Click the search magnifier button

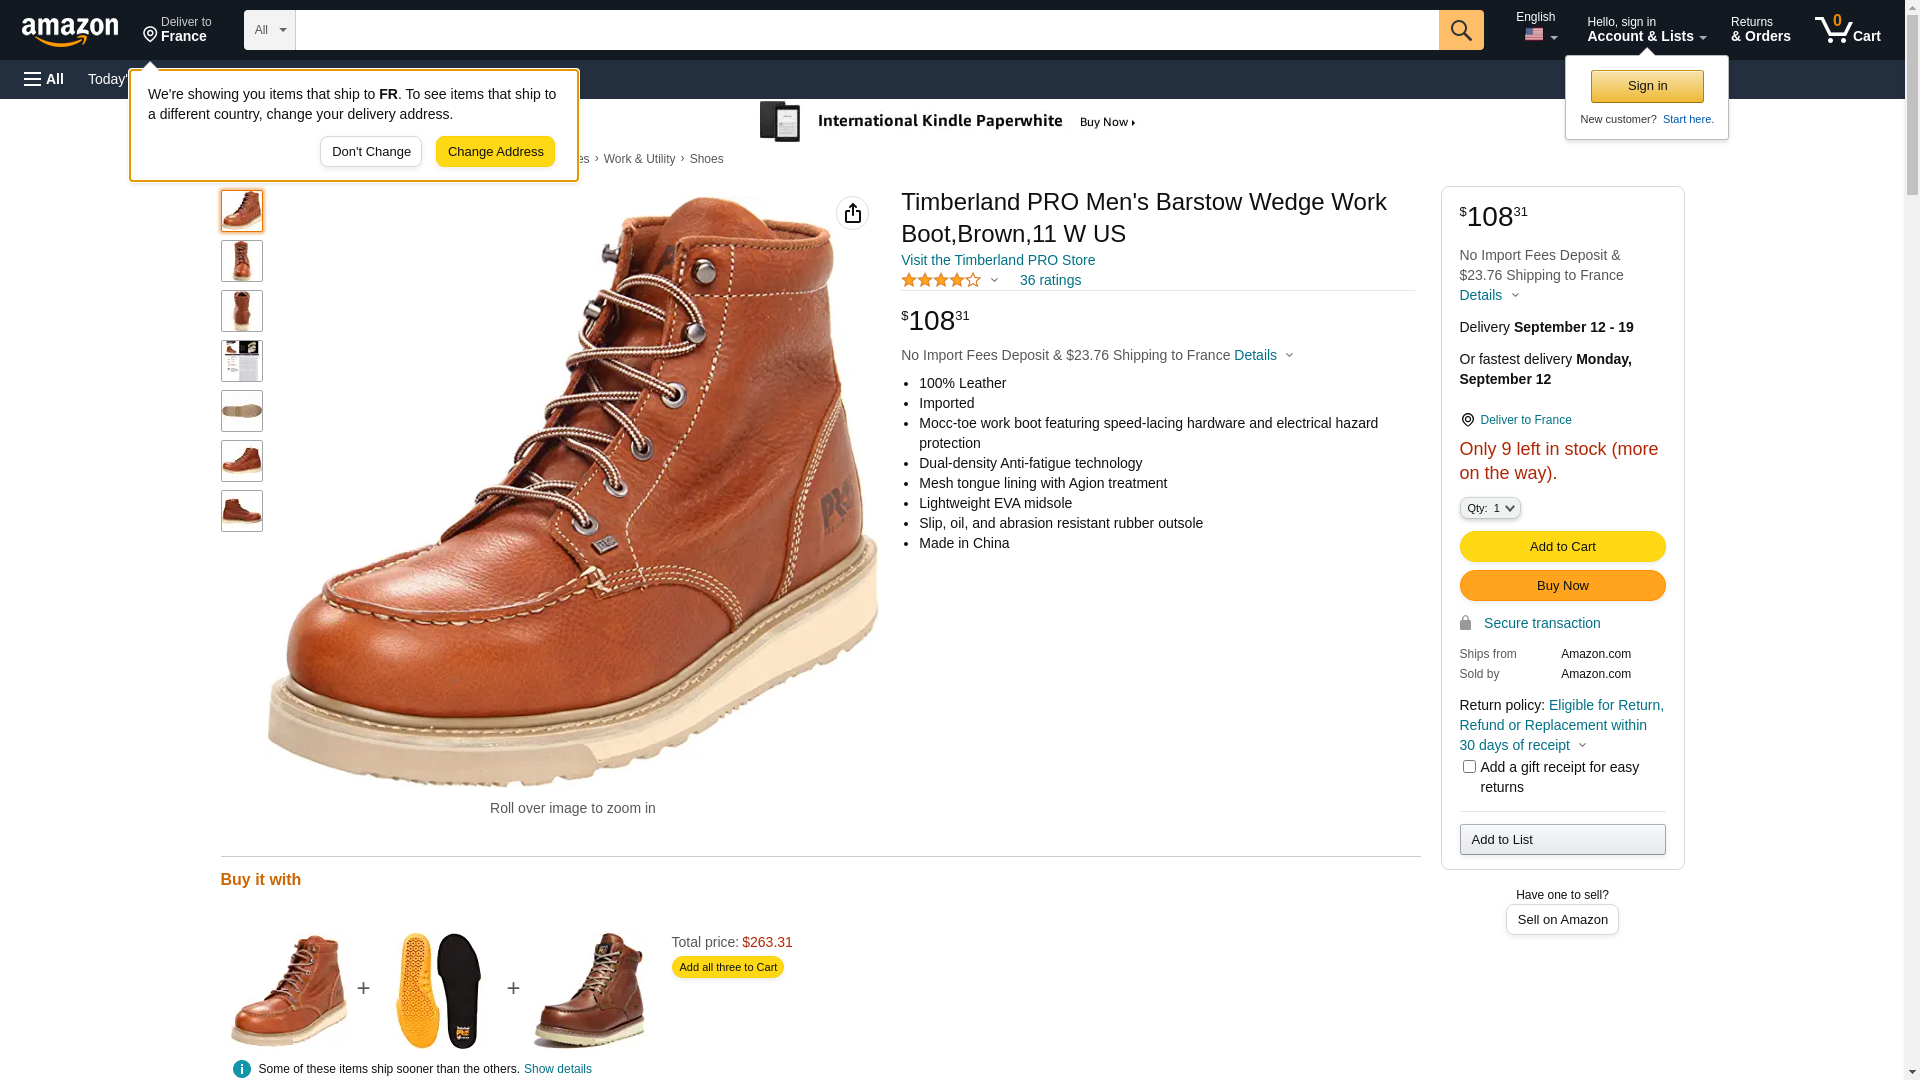pyautogui.click(x=1461, y=30)
